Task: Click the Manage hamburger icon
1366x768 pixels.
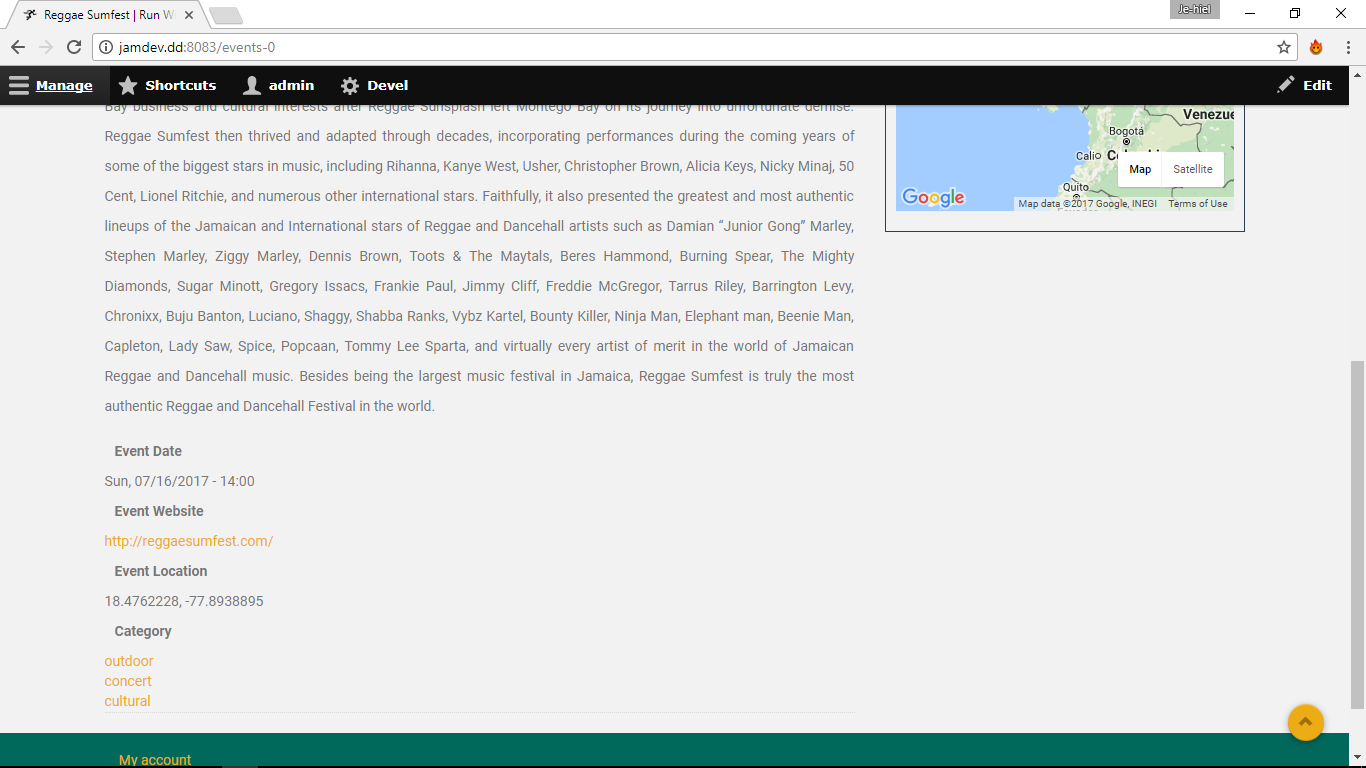Action: pos(19,85)
